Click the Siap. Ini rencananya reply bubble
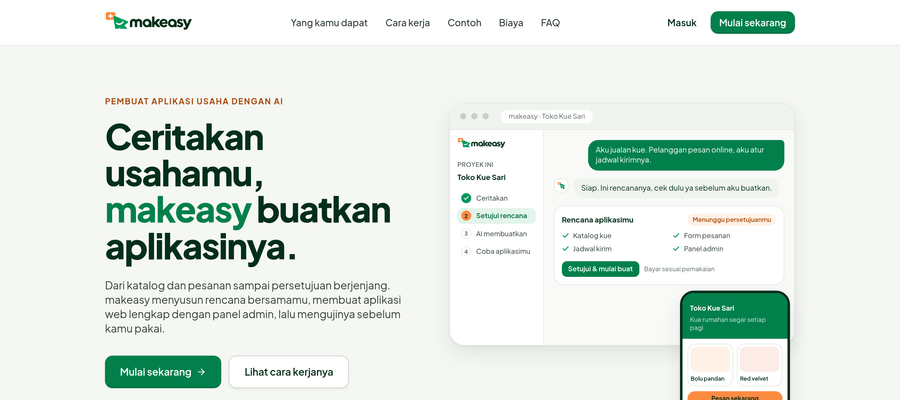Image resolution: width=900 pixels, height=400 pixels. click(x=676, y=188)
